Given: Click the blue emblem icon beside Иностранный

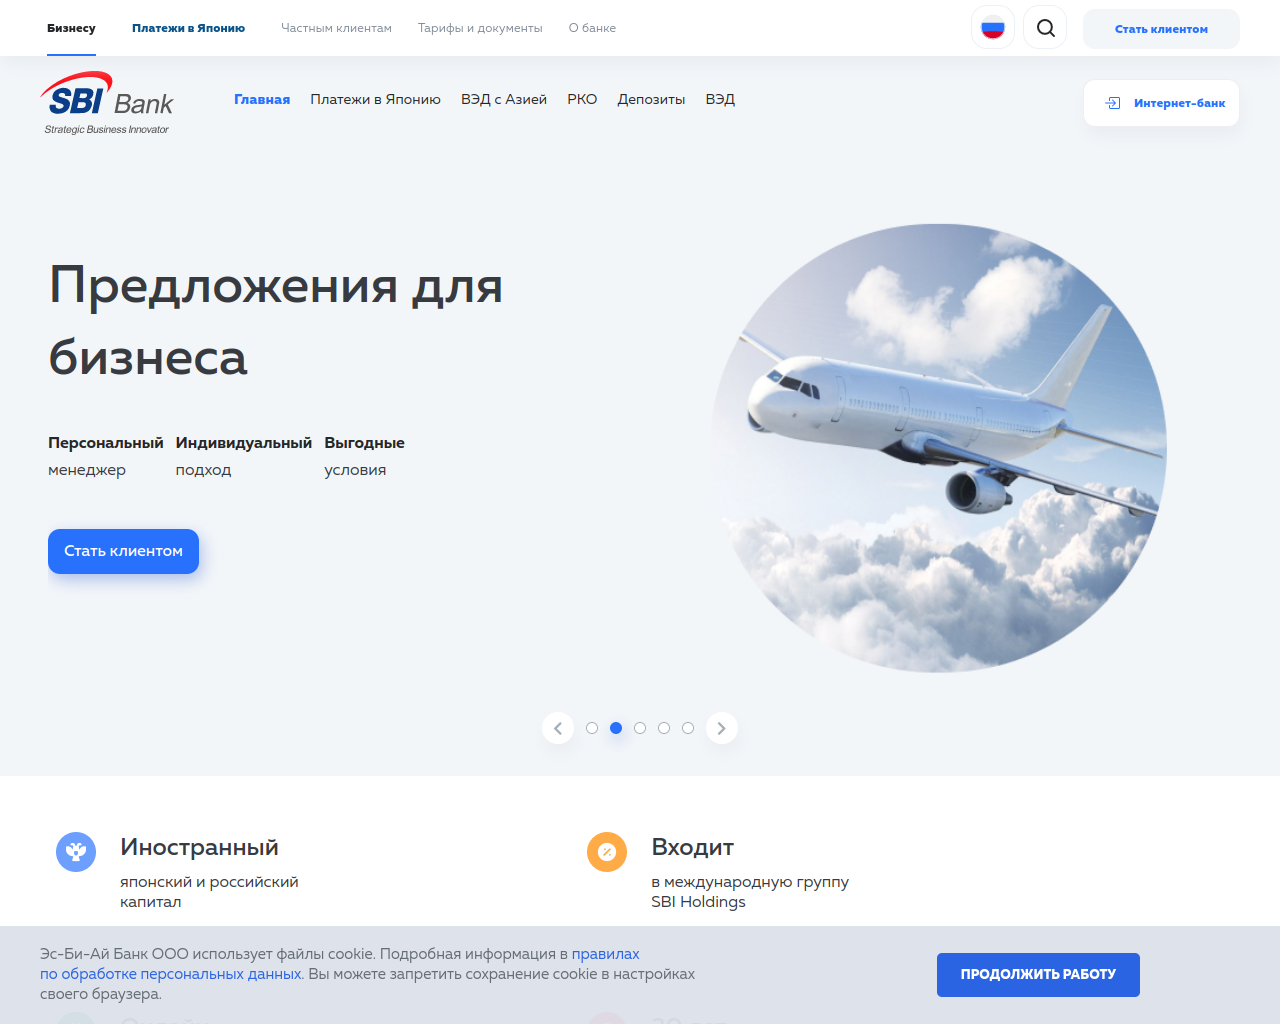Looking at the screenshot, I should click(76, 852).
